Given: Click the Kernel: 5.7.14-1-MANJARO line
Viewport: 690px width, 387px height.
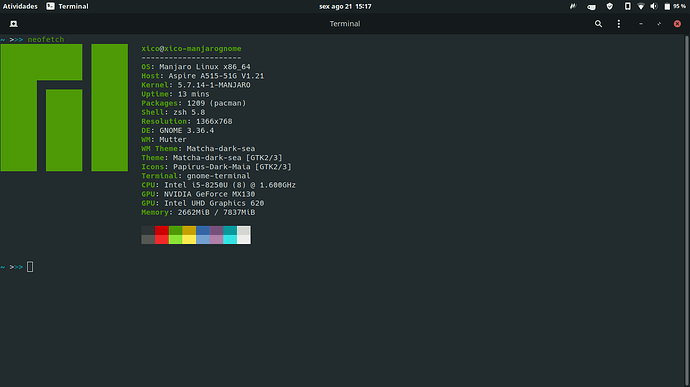Looking at the screenshot, I should tap(196, 85).
